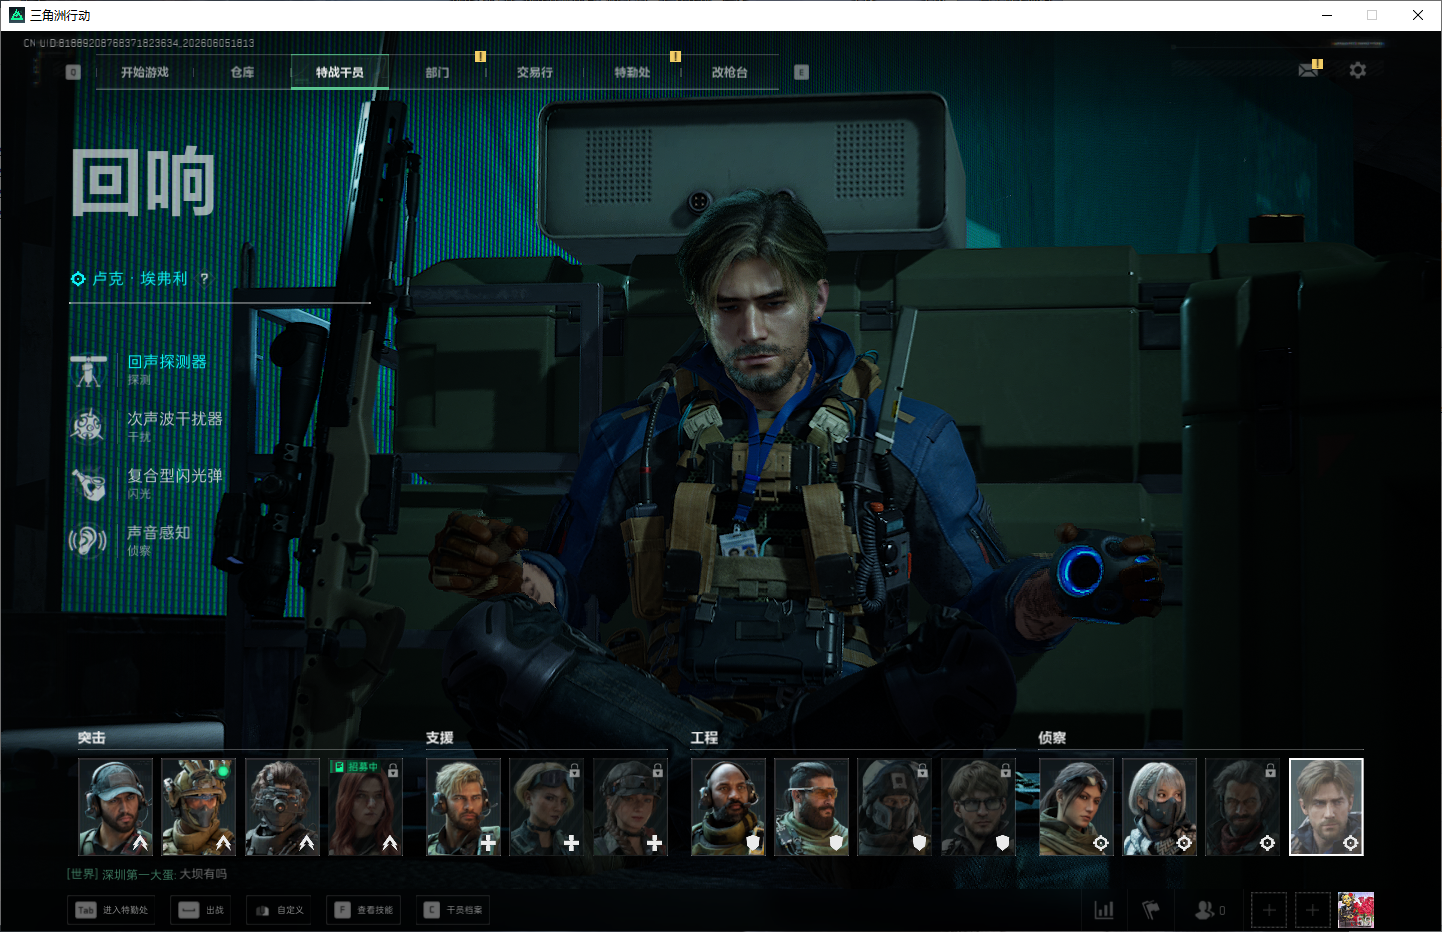Screen dimensions: 1442x932
Task: Open the mail inbox icon
Action: point(1308,70)
